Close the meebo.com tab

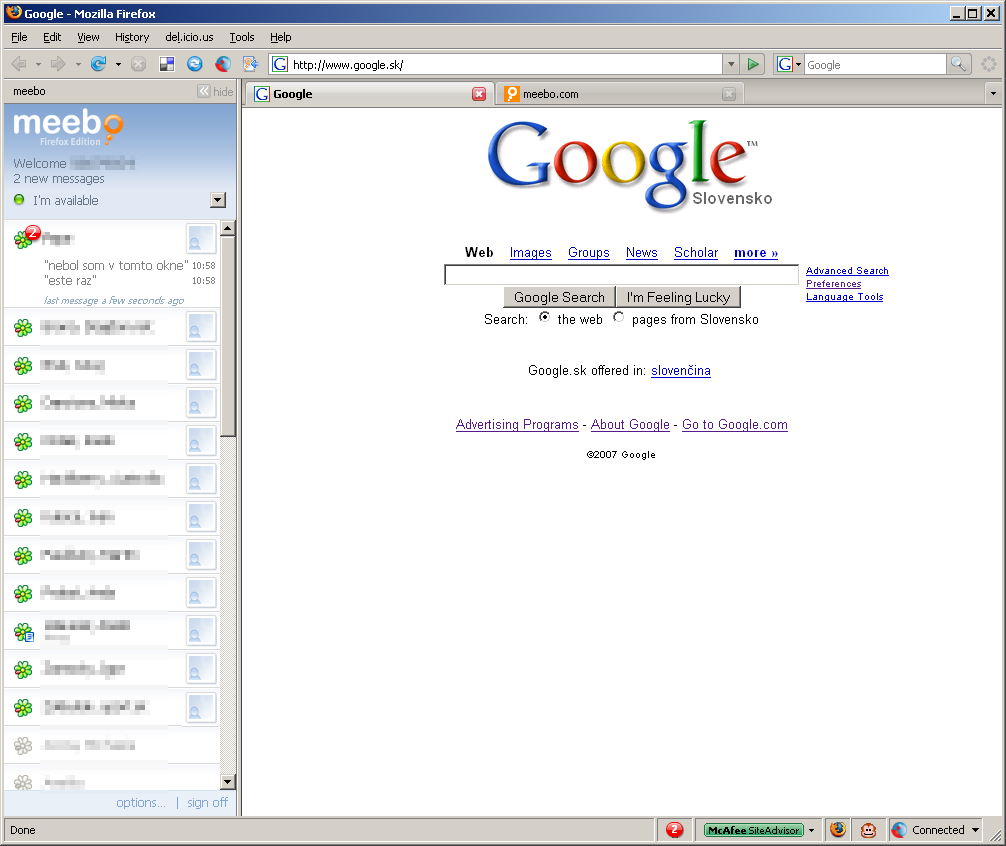(x=728, y=94)
